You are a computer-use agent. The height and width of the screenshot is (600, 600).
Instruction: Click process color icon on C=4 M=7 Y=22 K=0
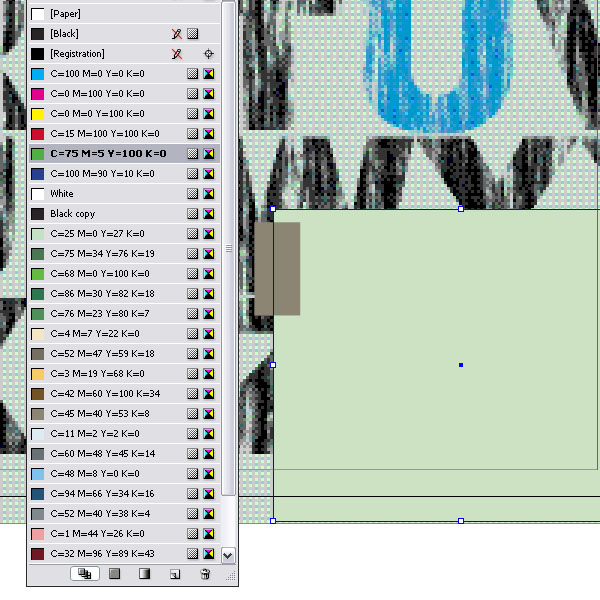click(192, 334)
